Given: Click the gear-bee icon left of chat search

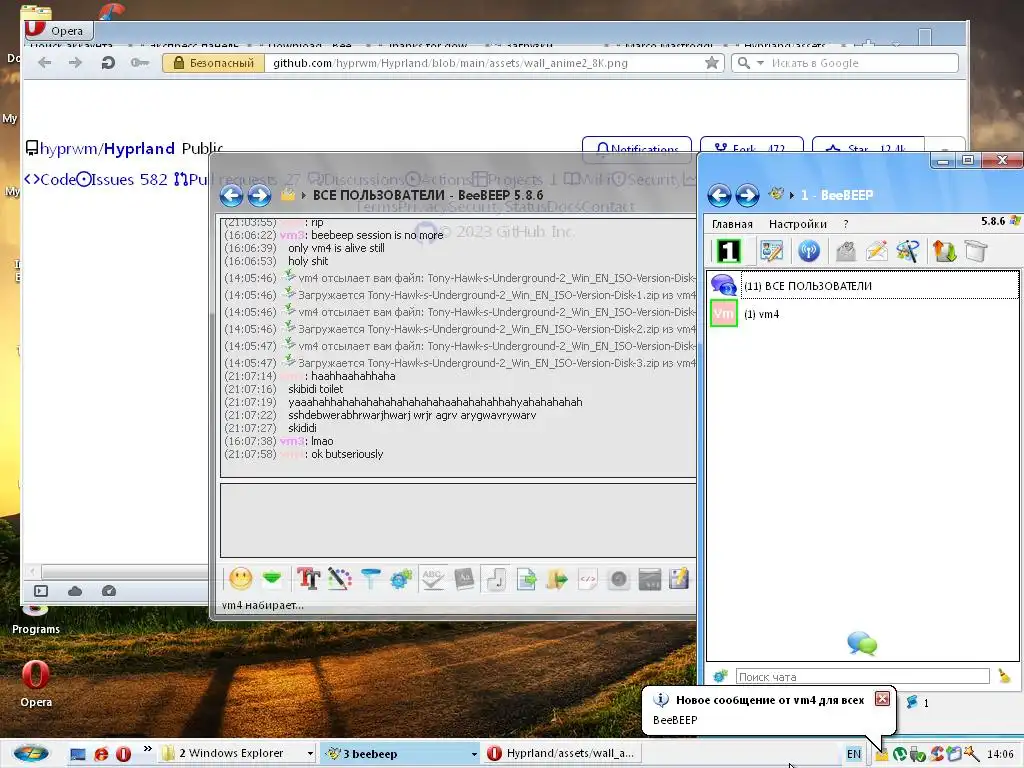Looking at the screenshot, I should pos(720,677).
